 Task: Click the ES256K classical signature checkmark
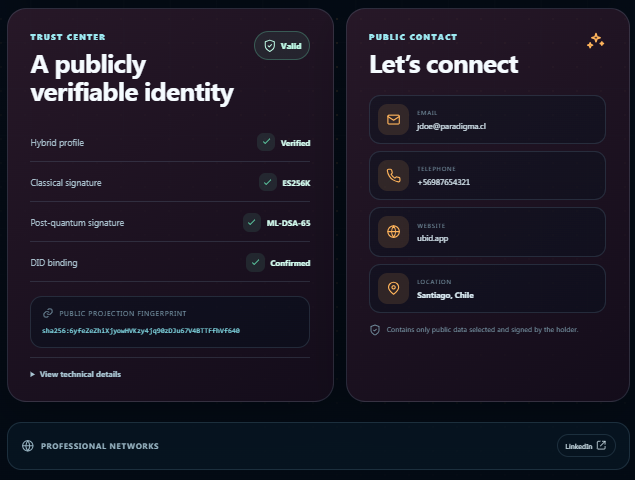coord(268,182)
